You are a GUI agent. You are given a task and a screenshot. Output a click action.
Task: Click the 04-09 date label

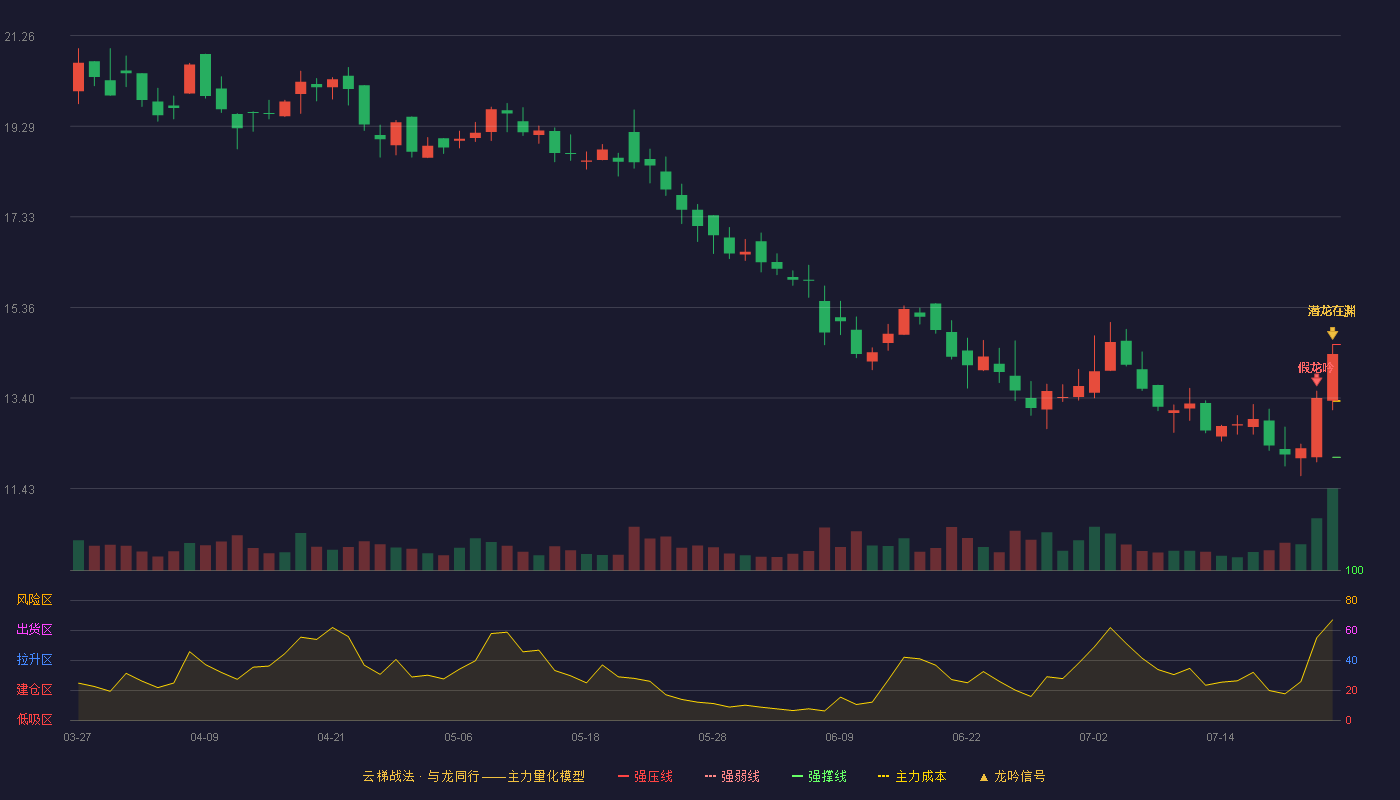coord(204,737)
